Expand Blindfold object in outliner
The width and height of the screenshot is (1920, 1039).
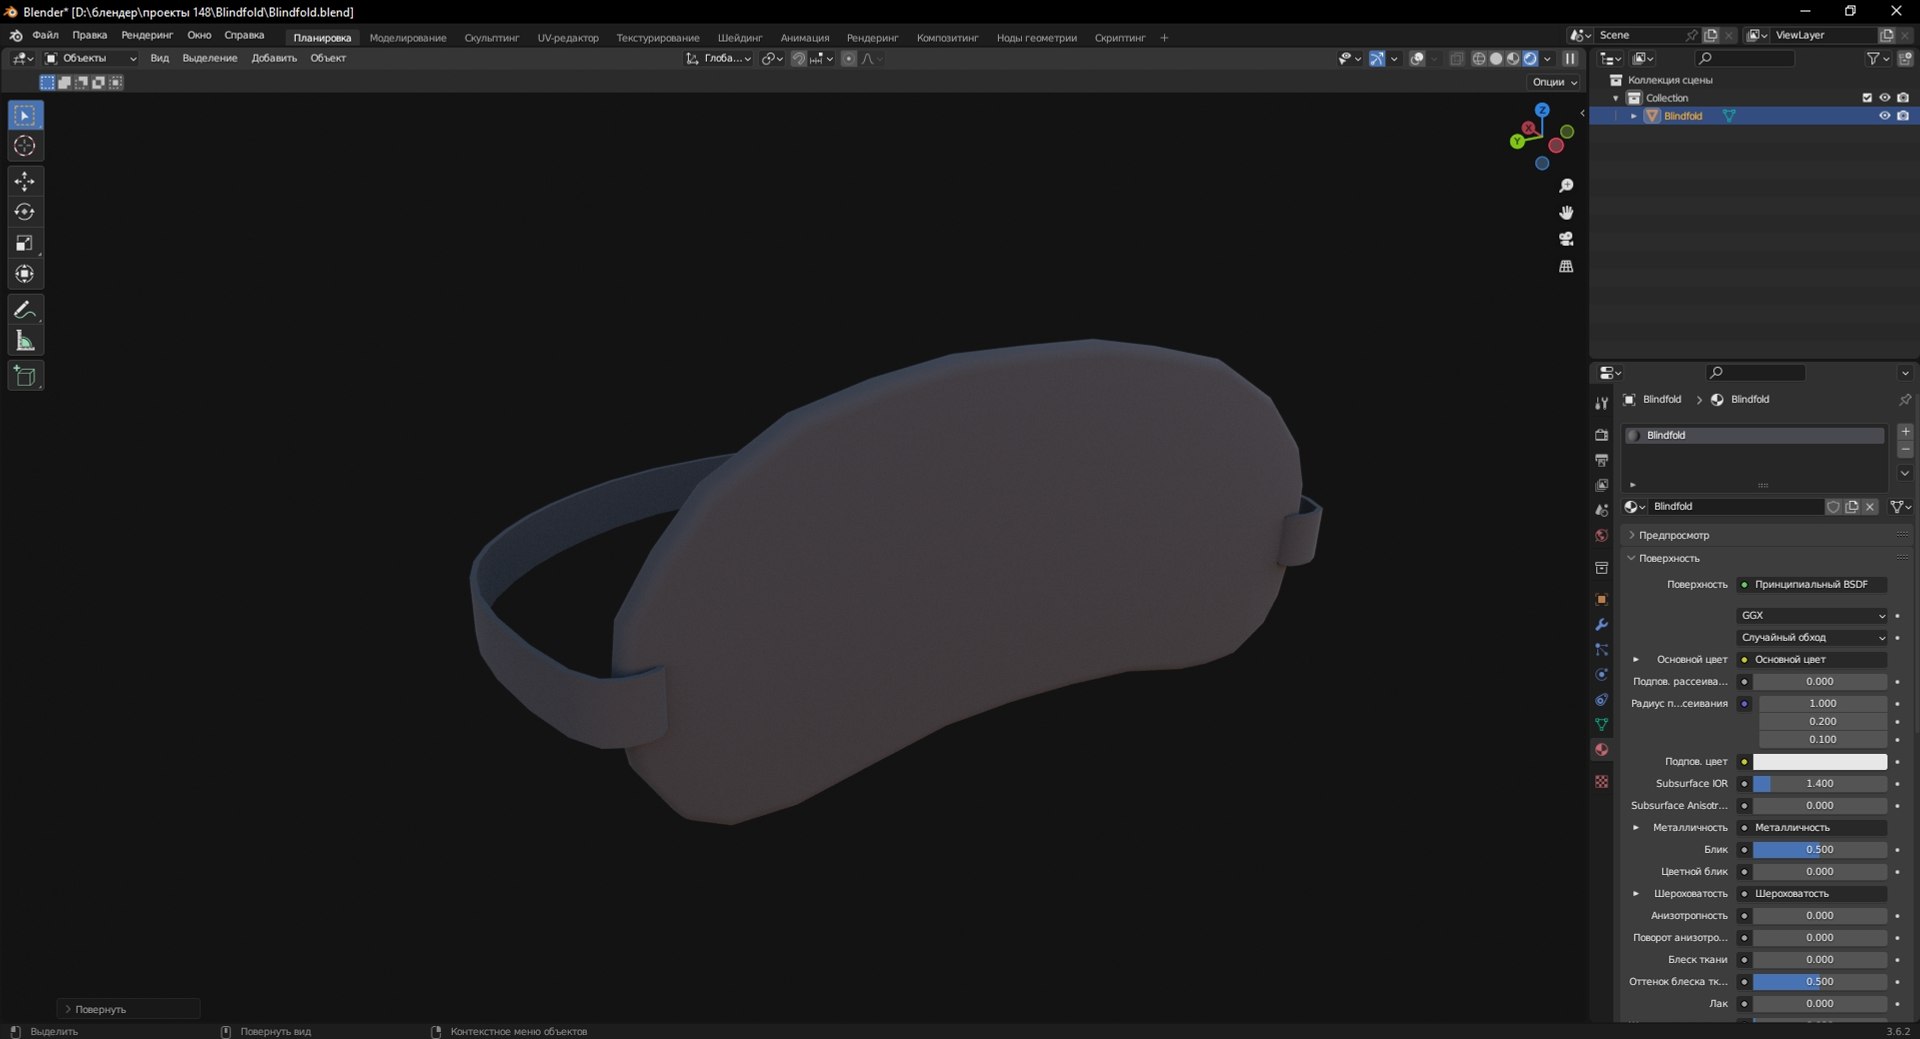(x=1634, y=116)
